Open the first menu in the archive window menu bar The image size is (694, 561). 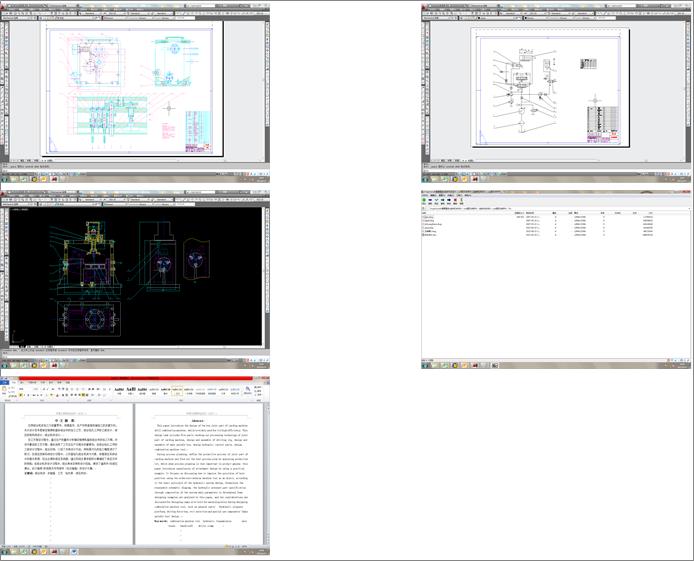point(426,195)
